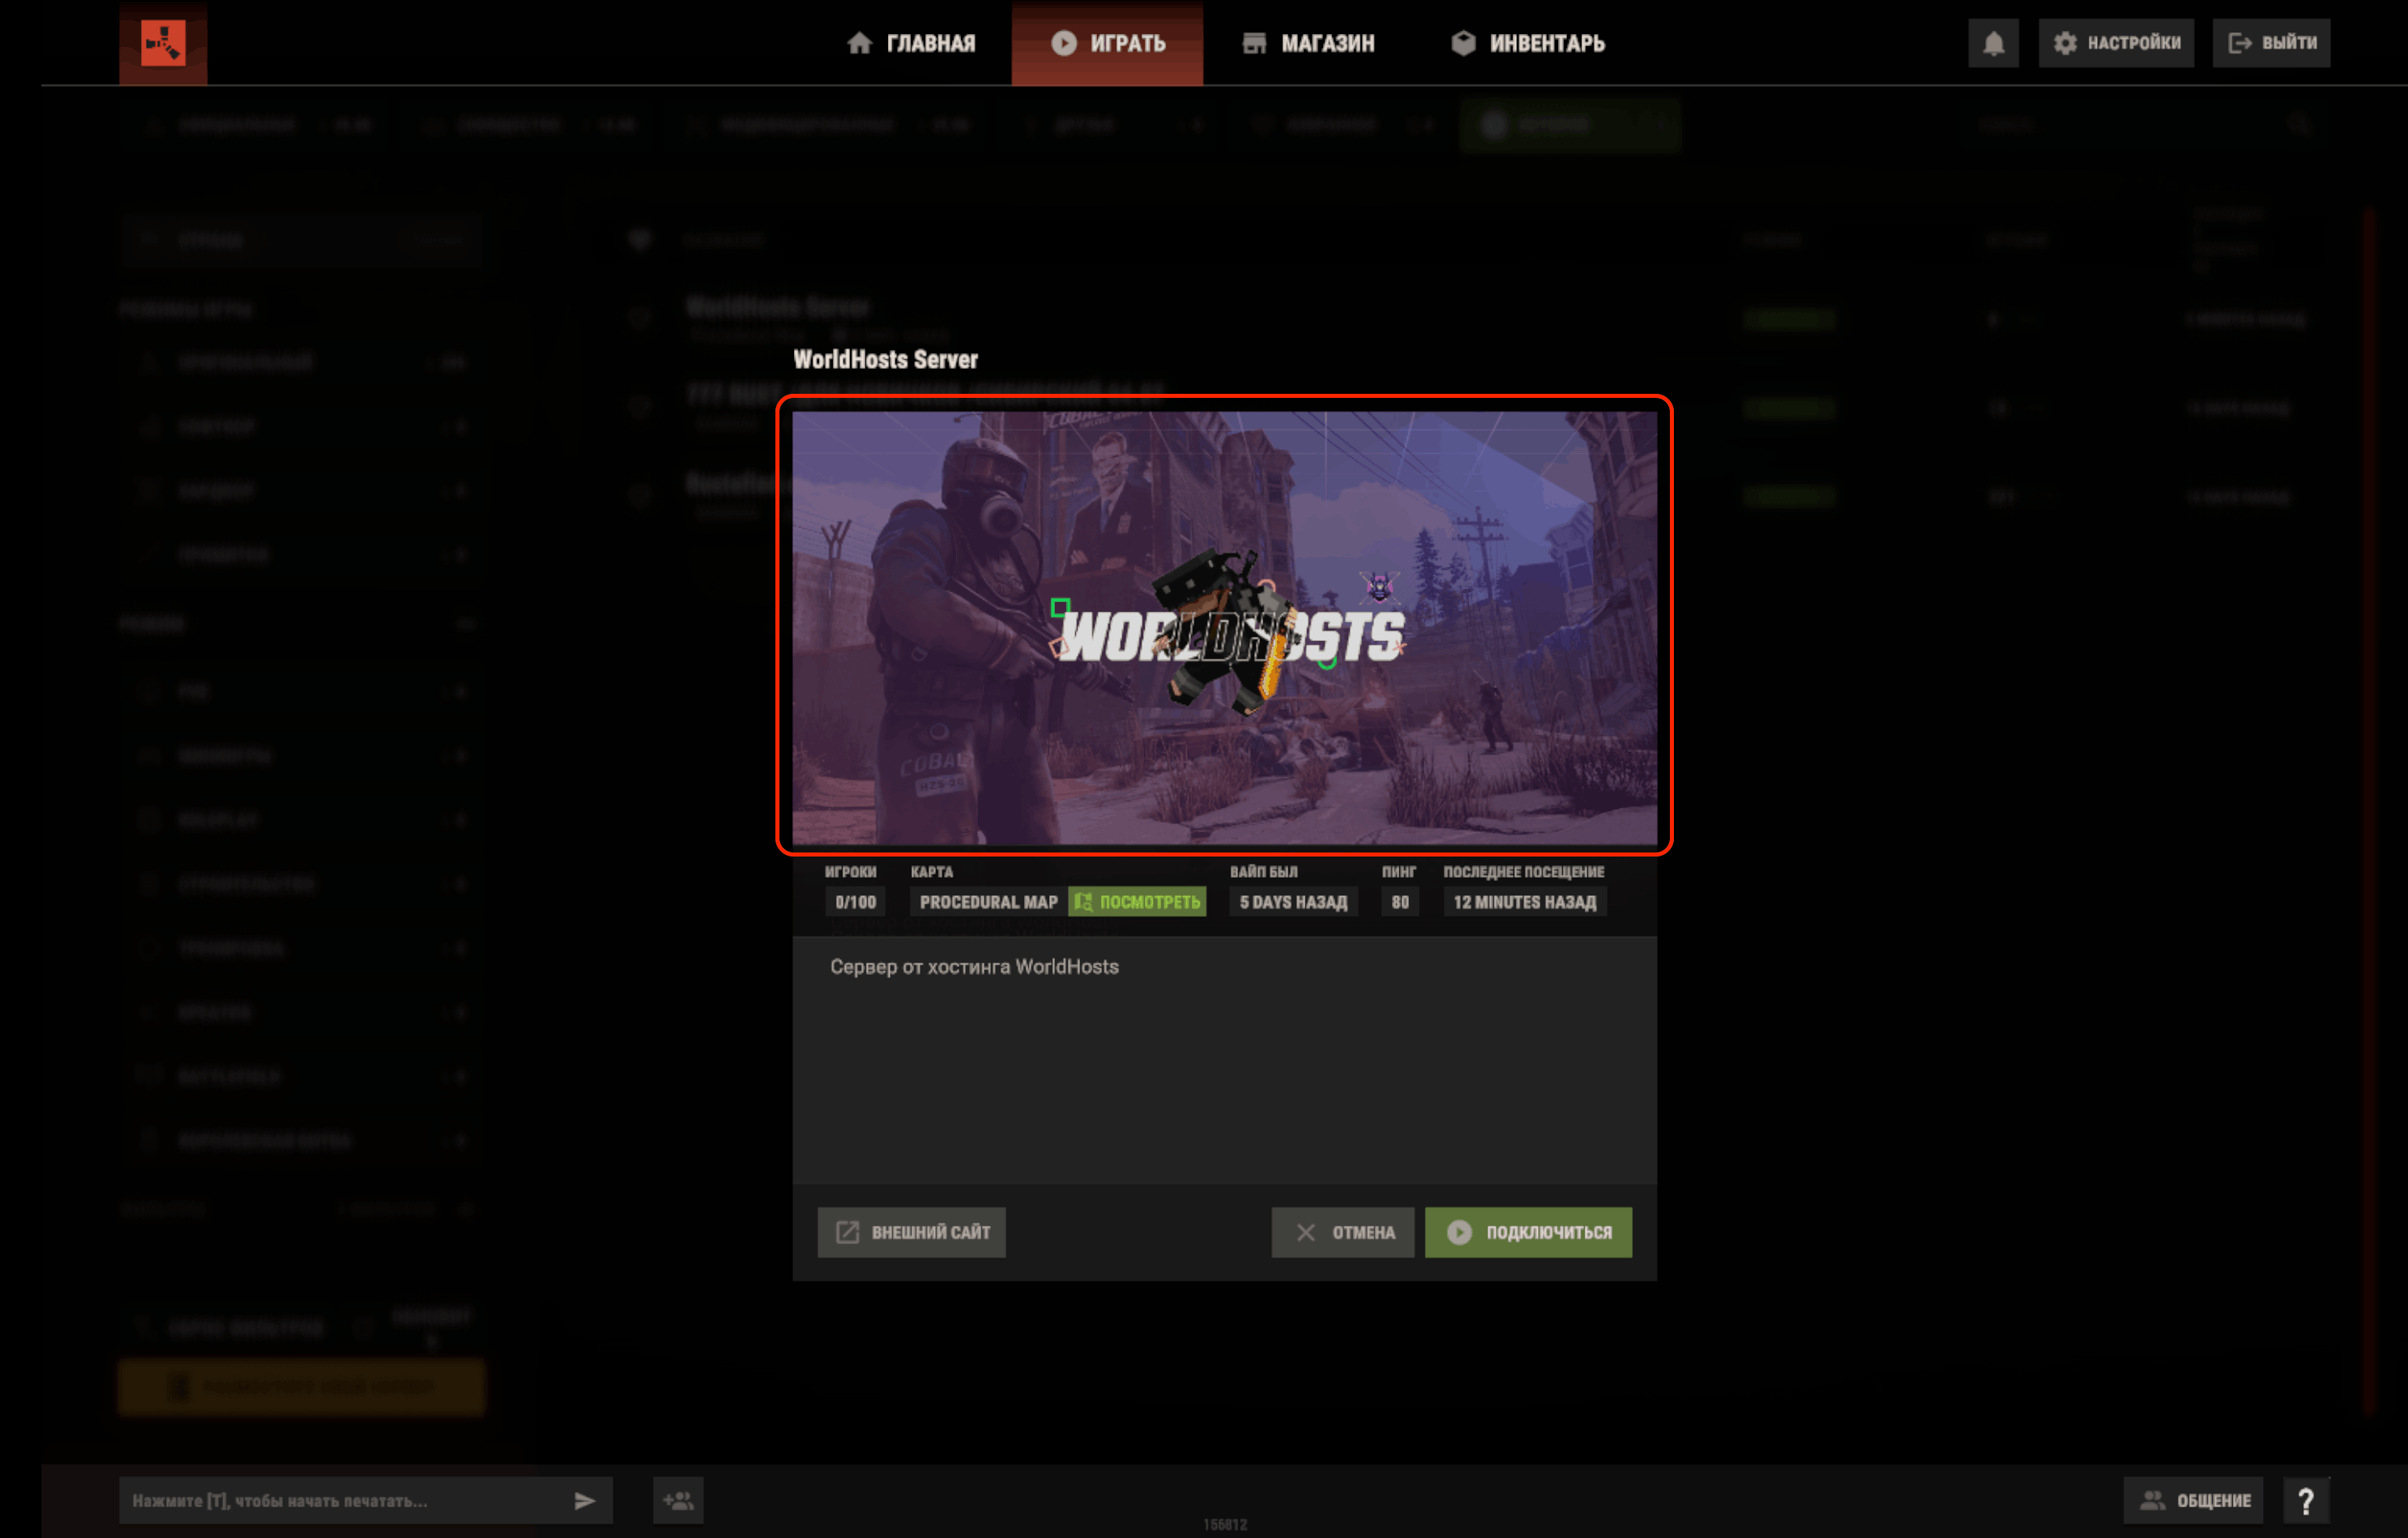Open the ГЛАВНАЯ home tab
This screenshot has height=1538, width=2408.
tap(911, 43)
